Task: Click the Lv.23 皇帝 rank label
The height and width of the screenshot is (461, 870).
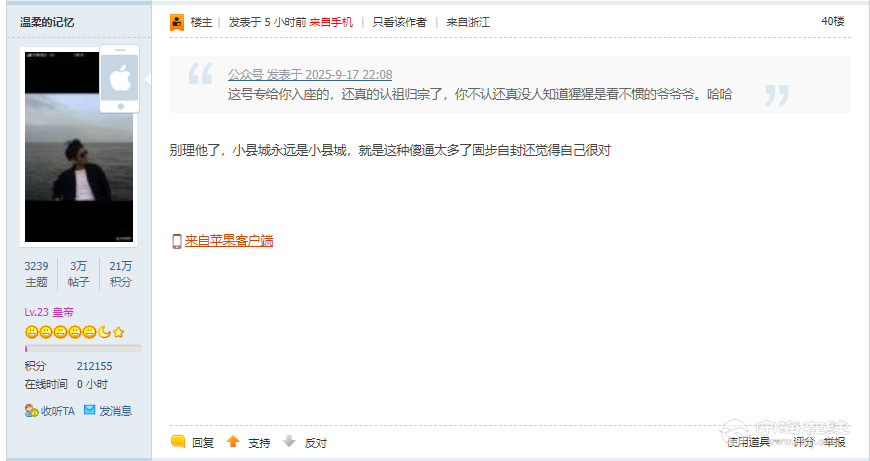Action: click(49, 312)
